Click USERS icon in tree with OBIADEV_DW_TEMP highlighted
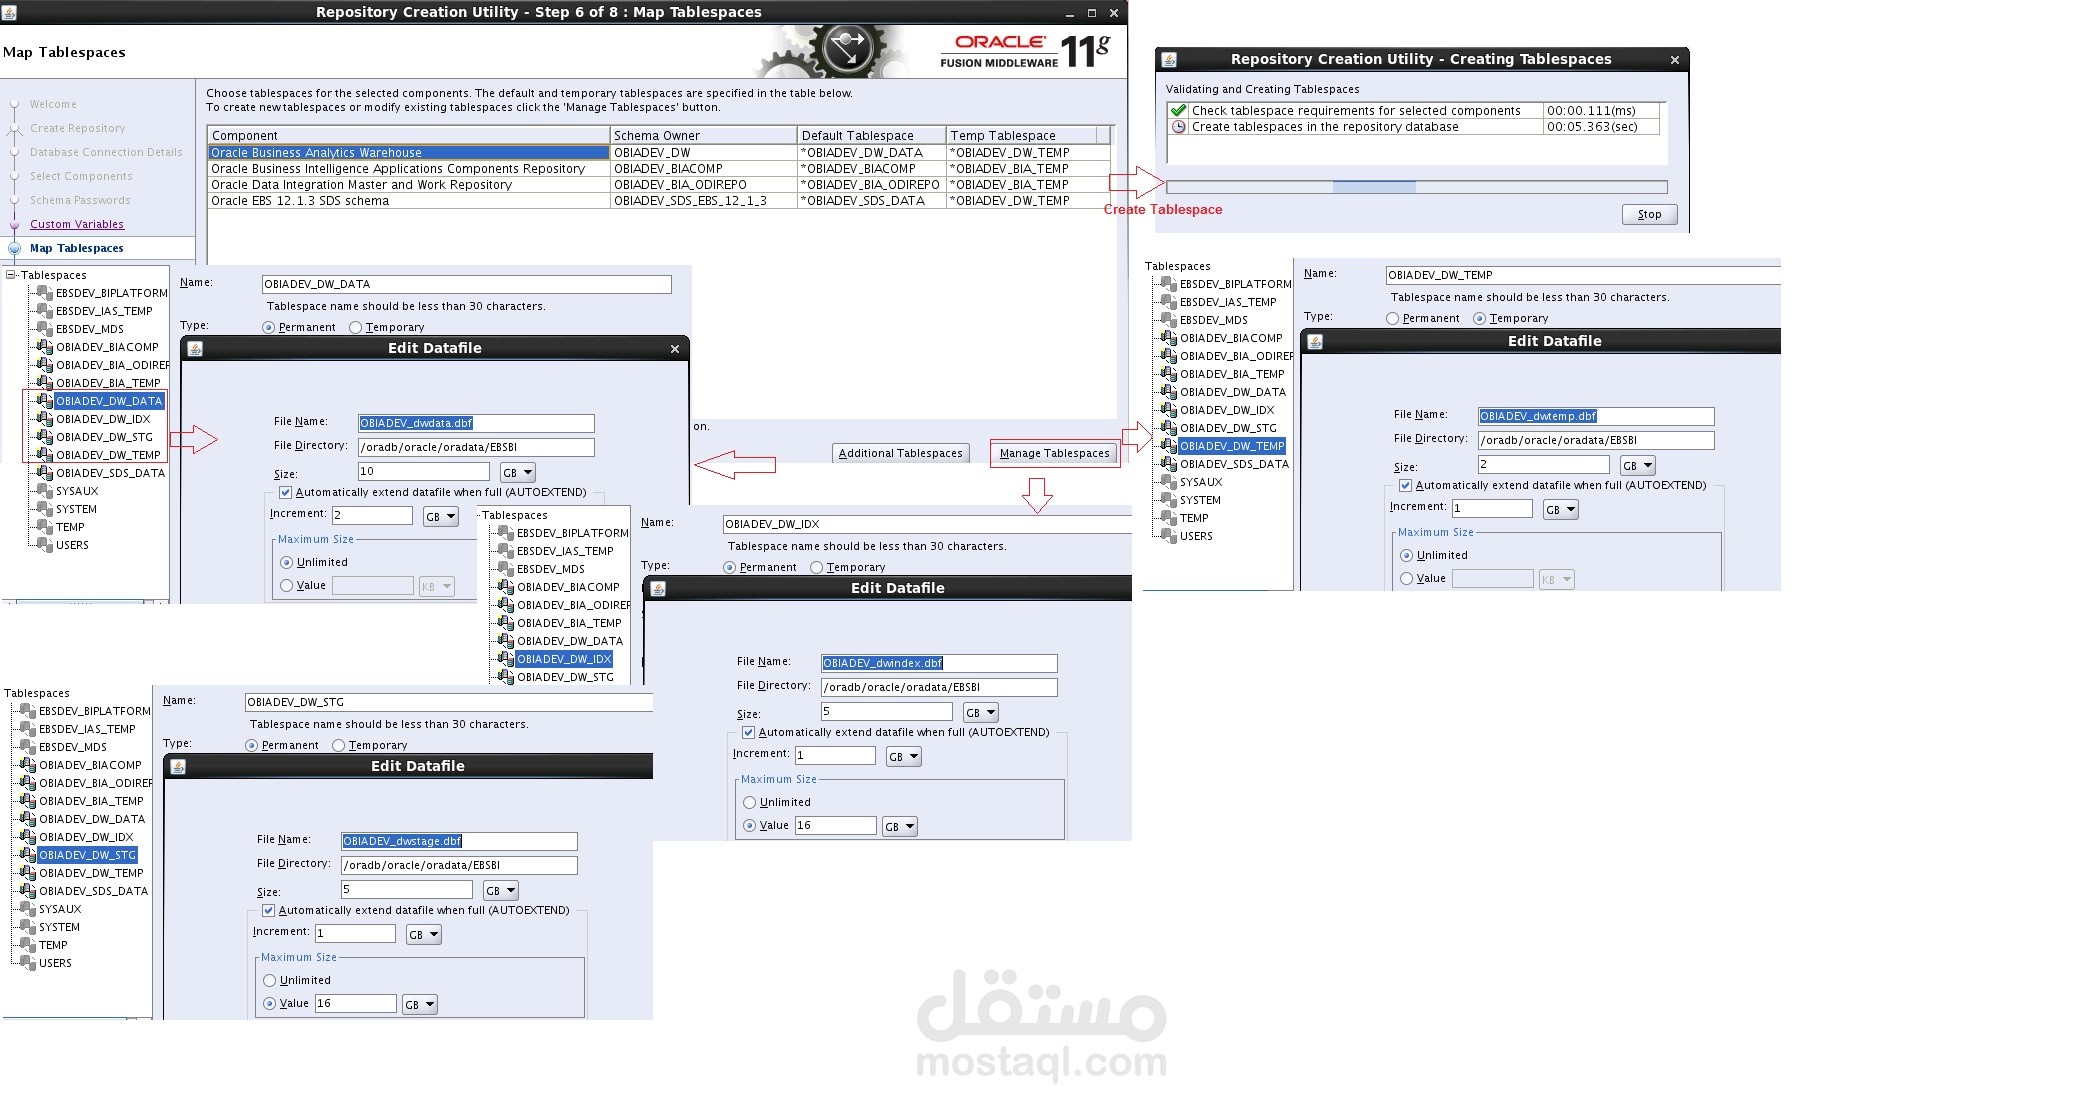2084x1106 pixels. coord(1168,536)
